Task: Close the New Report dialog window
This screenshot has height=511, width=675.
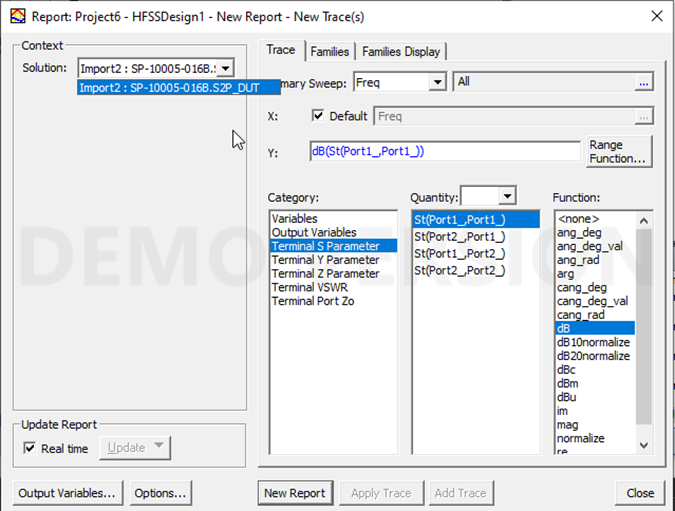Action: 655,16
